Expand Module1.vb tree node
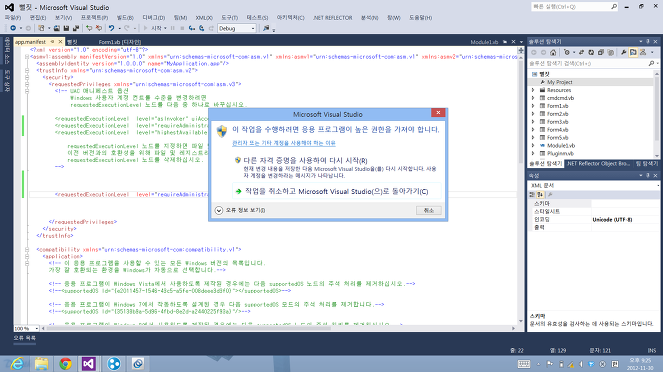Viewport: 663px width, 372px height. (x=533, y=145)
